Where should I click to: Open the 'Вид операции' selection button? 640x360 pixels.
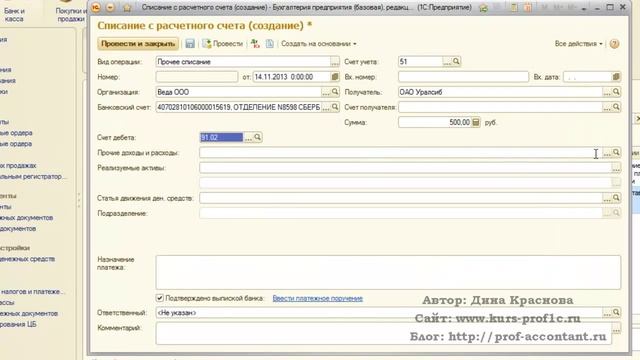335,62
